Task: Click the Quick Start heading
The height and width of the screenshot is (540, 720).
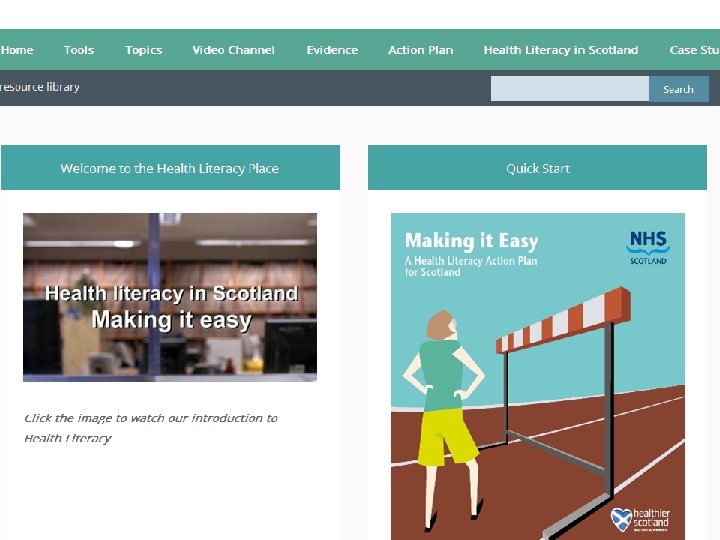Action: click(x=537, y=168)
